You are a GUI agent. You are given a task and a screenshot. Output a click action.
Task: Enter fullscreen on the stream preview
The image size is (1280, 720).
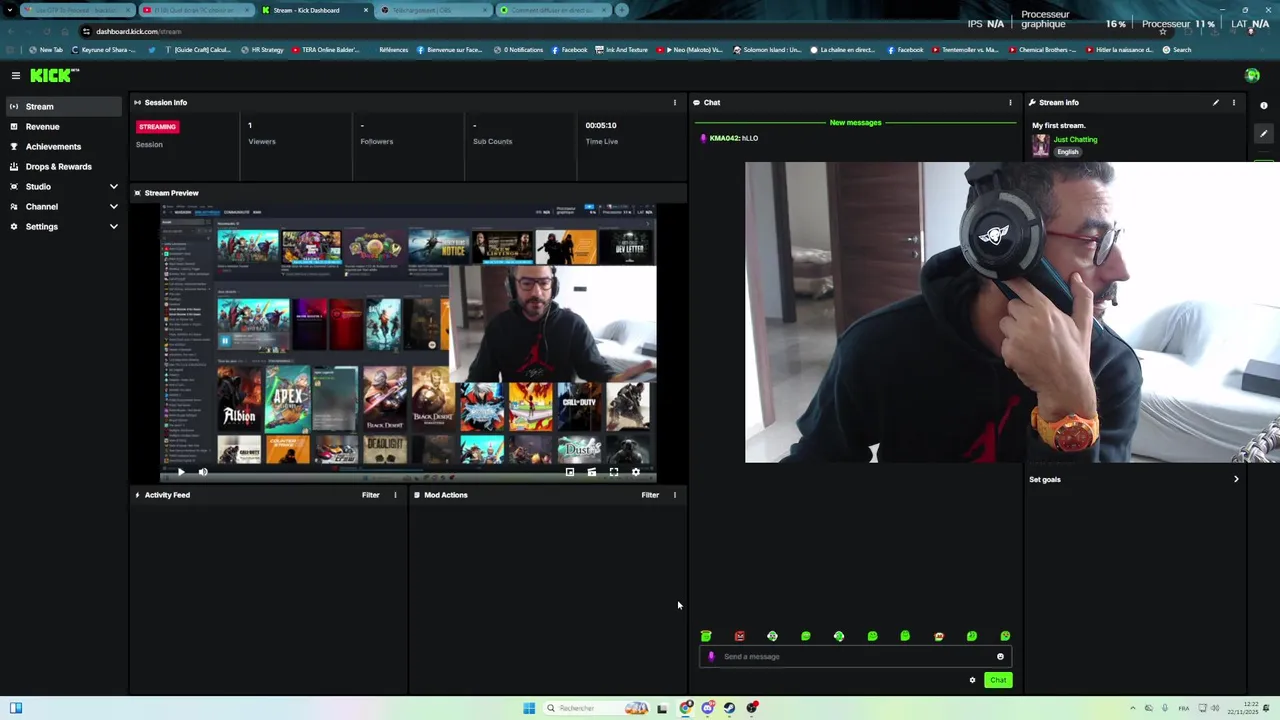(x=614, y=472)
